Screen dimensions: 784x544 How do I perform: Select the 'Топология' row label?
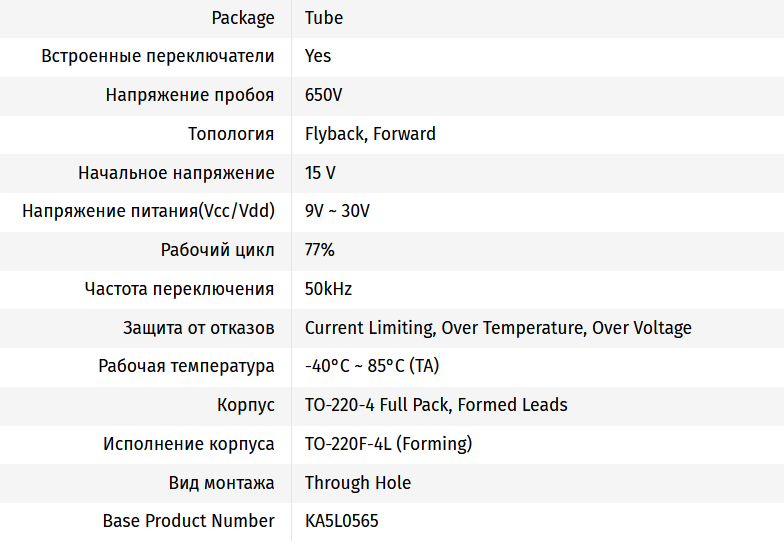[231, 134]
